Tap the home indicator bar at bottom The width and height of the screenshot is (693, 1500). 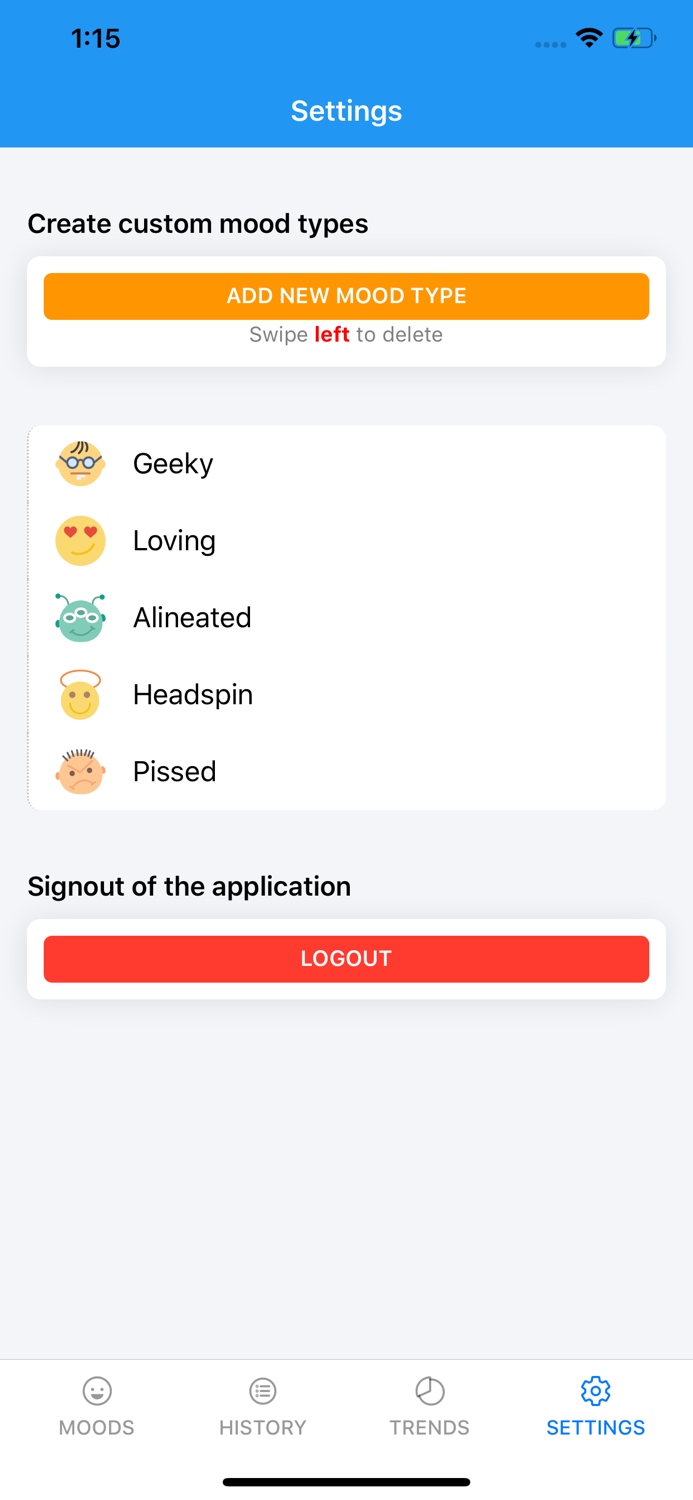point(346,1481)
